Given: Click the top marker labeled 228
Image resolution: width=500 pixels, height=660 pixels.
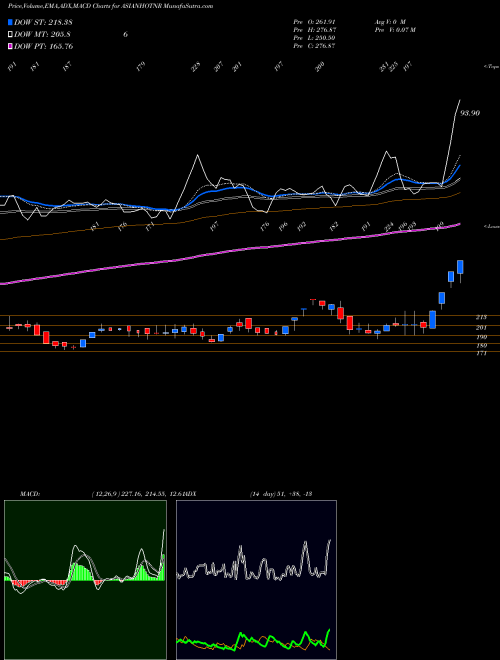Looking at the screenshot, I should 196,67.
